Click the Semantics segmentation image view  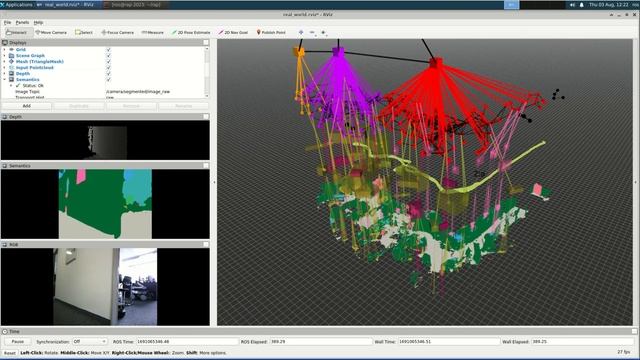pos(105,204)
